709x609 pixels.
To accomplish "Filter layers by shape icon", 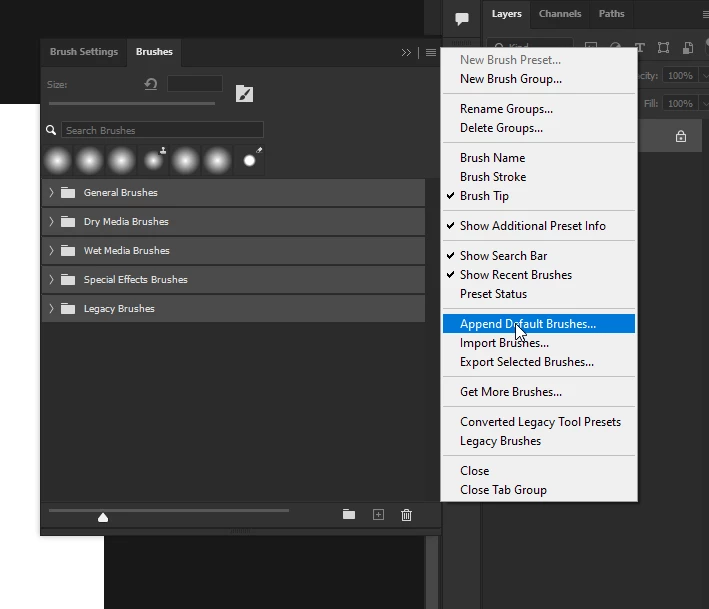I will click(663, 47).
